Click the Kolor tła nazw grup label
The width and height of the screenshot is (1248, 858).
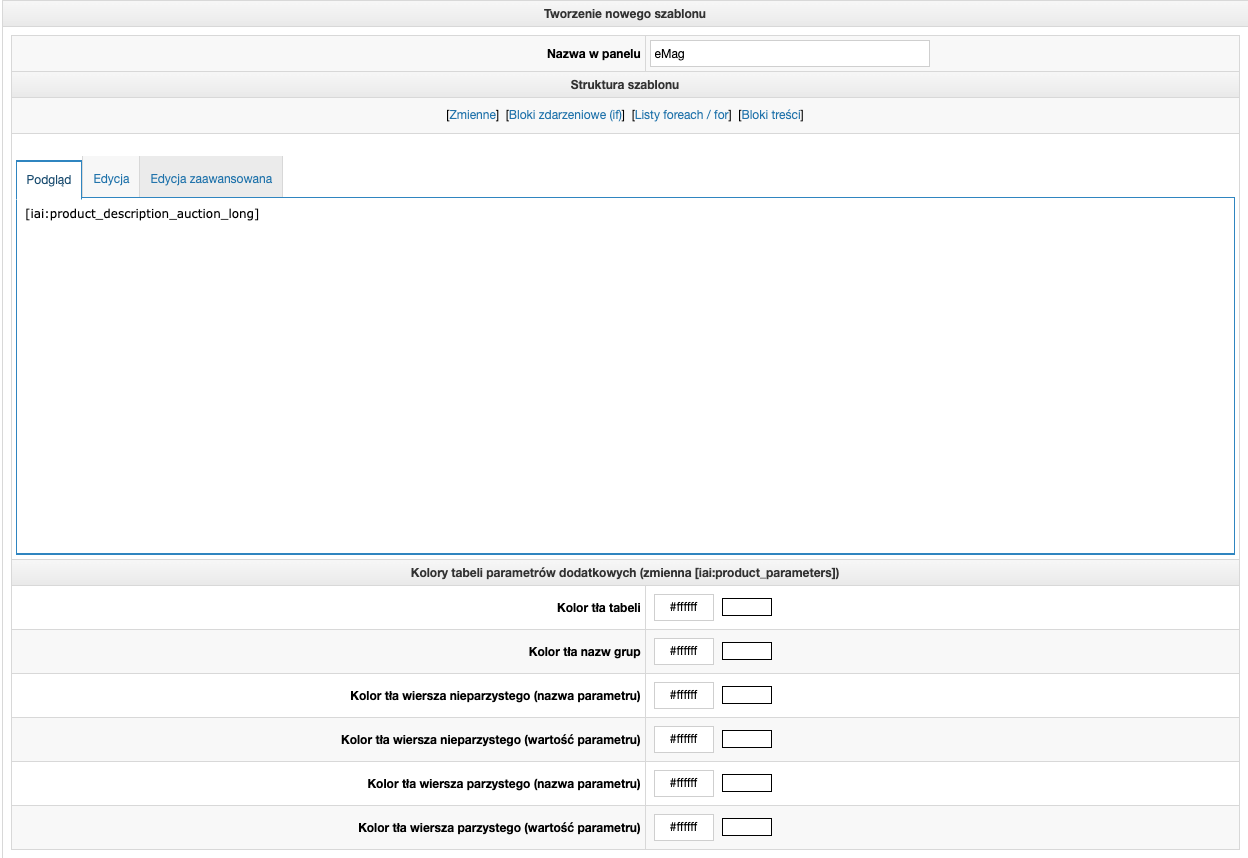tap(585, 651)
